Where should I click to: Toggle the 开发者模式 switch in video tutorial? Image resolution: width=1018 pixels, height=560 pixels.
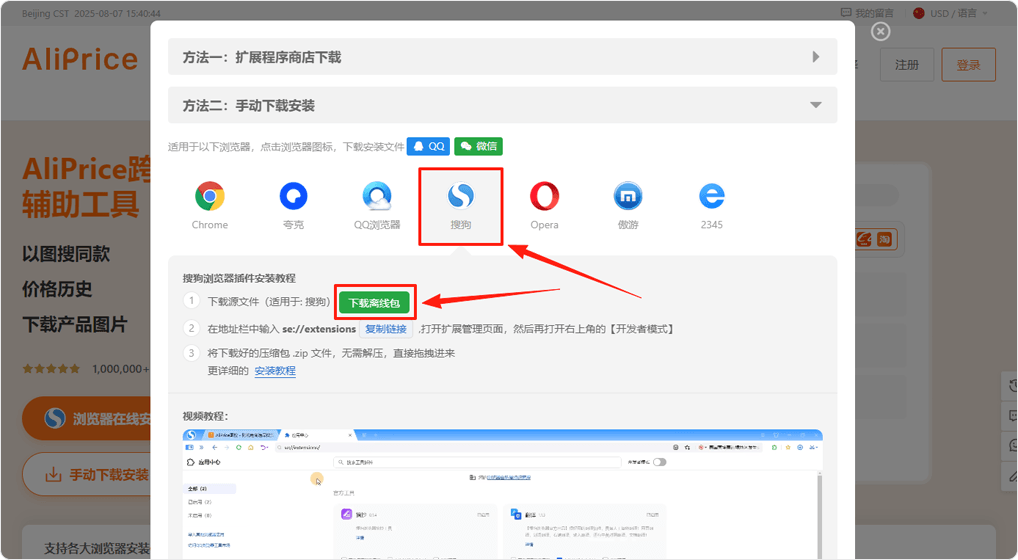[x=659, y=462]
